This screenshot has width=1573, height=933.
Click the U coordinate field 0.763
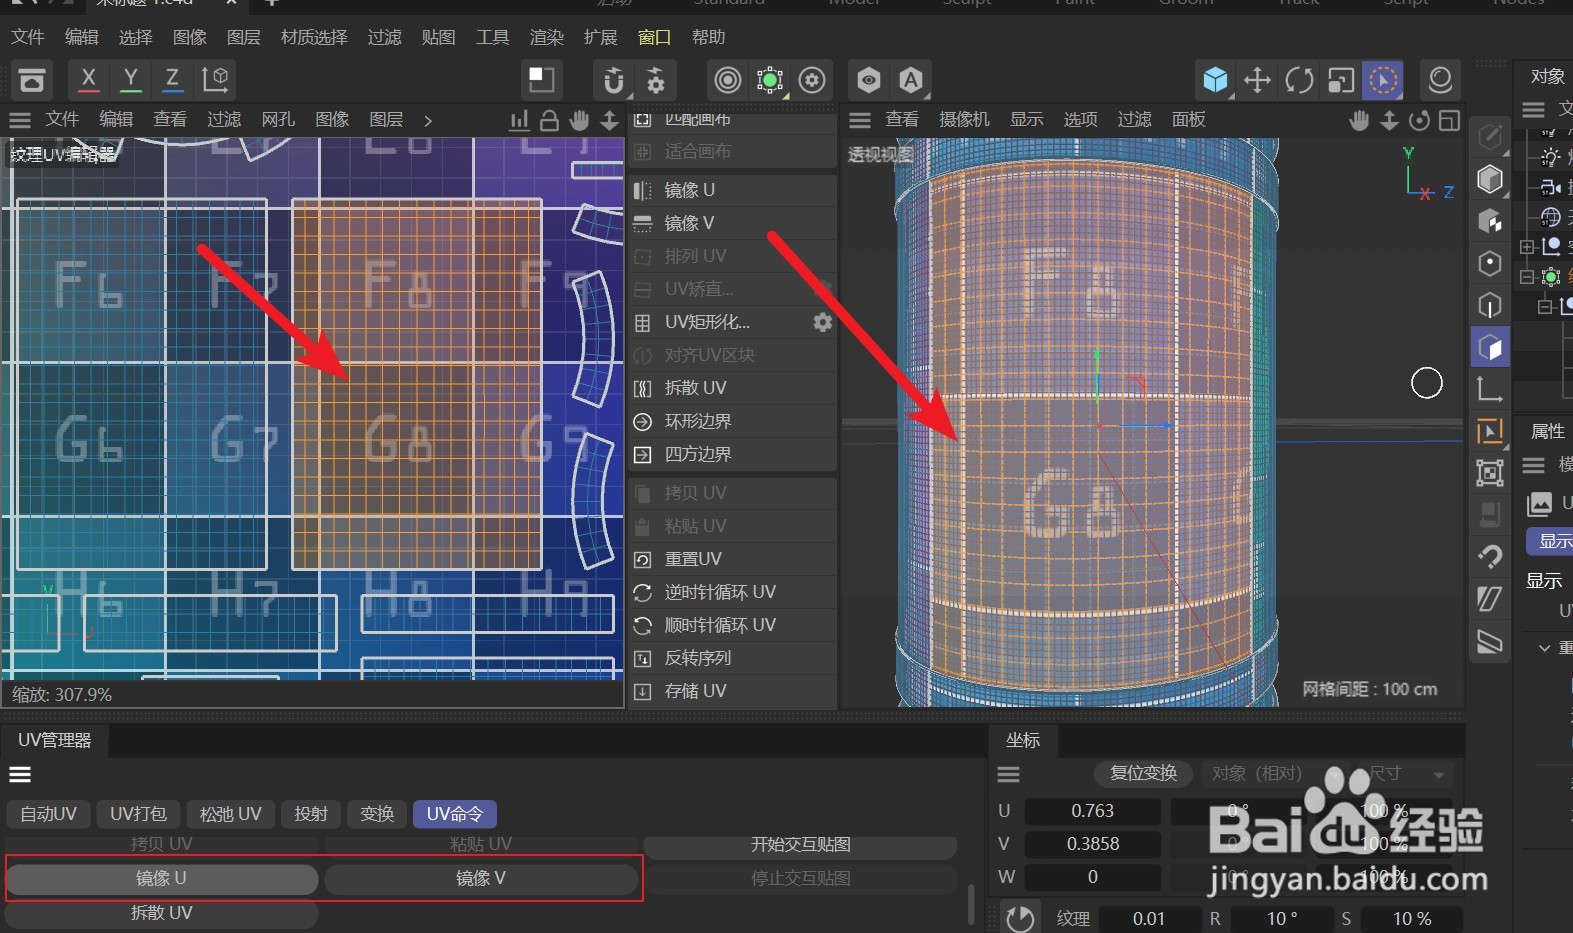1093,811
